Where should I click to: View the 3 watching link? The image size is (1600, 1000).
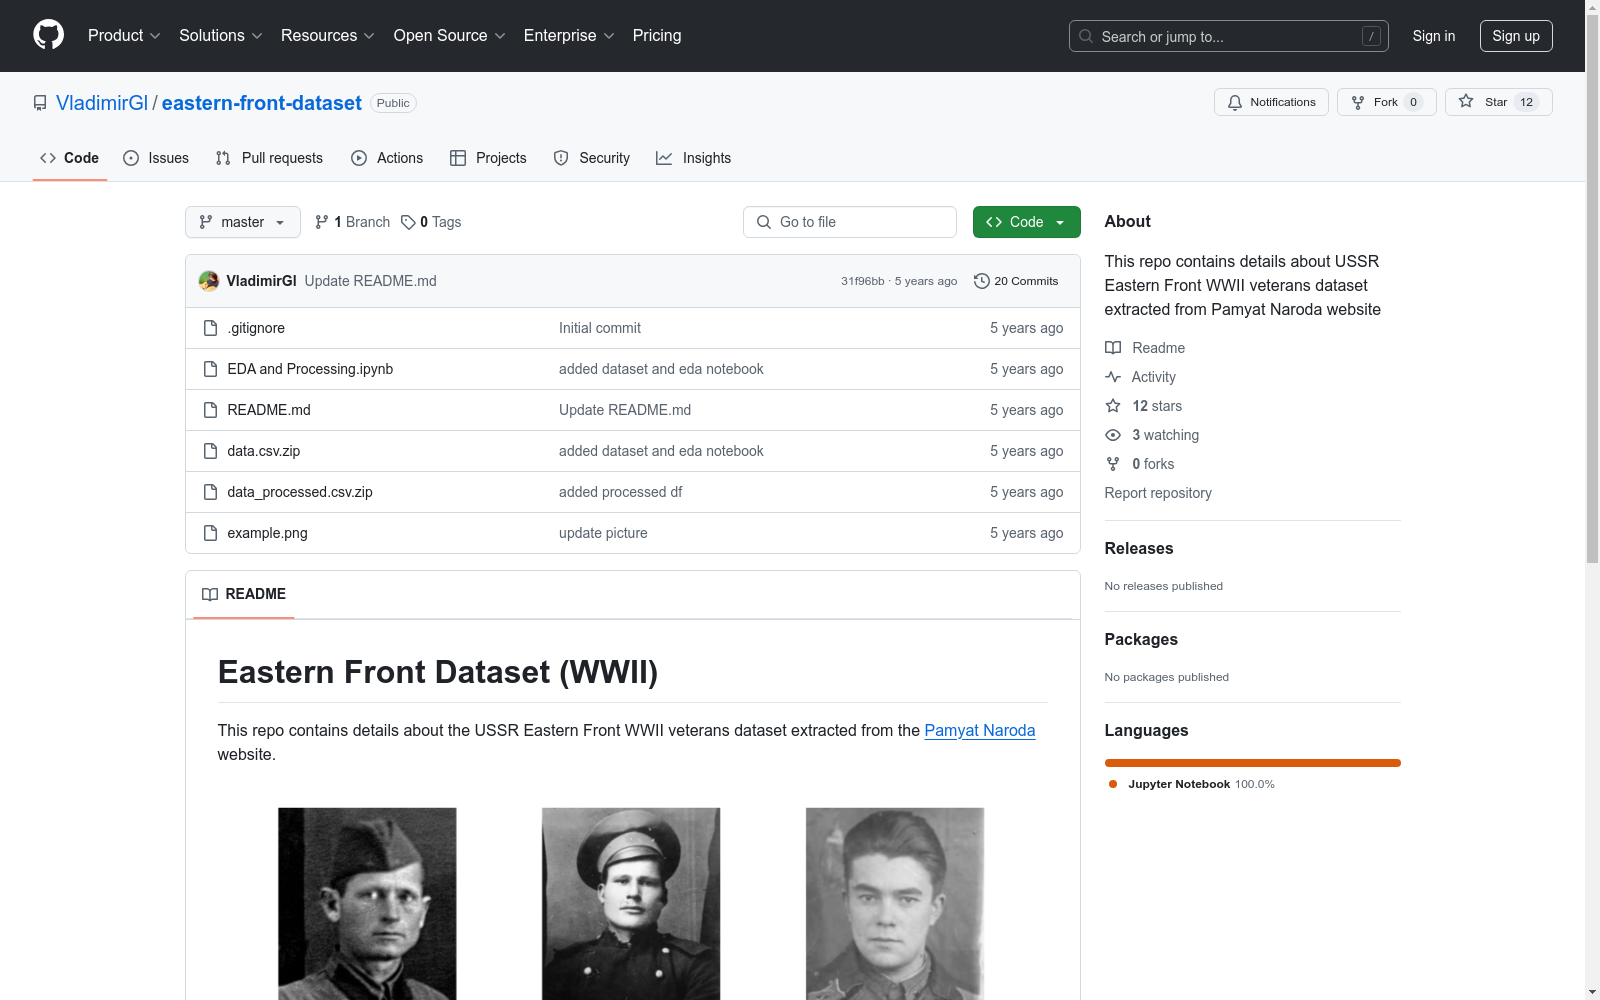point(1152,435)
